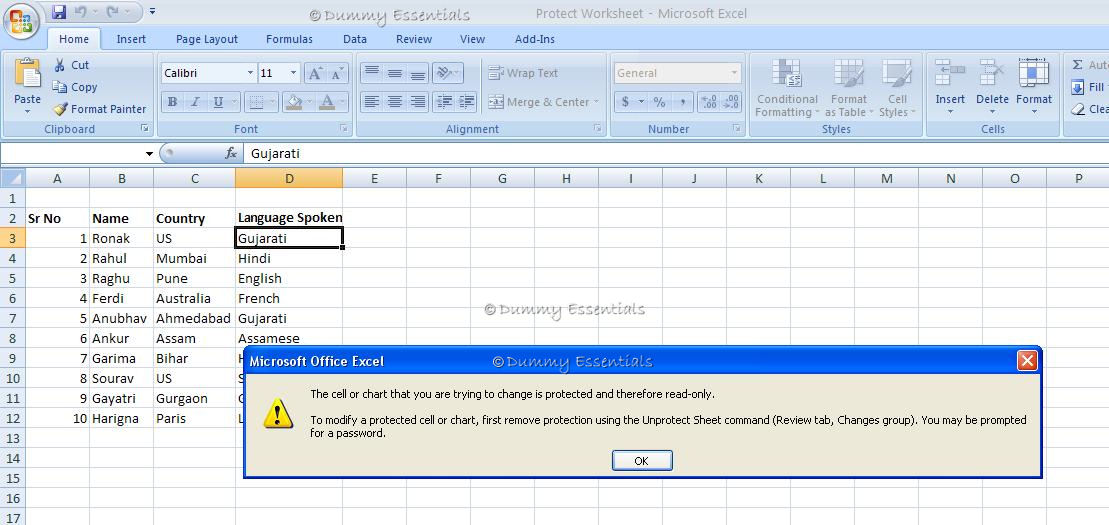Click OK in the protection warning dialog
This screenshot has width=1109, height=525.
[x=641, y=461]
